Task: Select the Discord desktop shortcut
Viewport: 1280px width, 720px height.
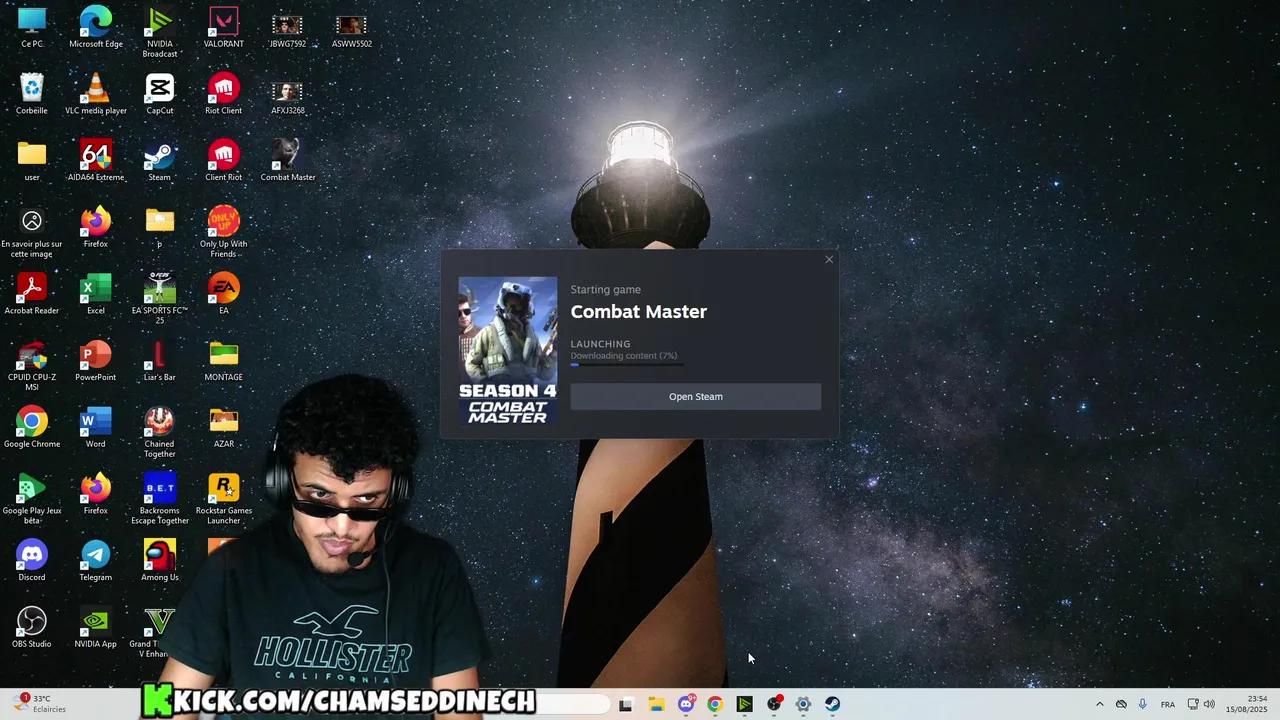Action: click(32, 562)
